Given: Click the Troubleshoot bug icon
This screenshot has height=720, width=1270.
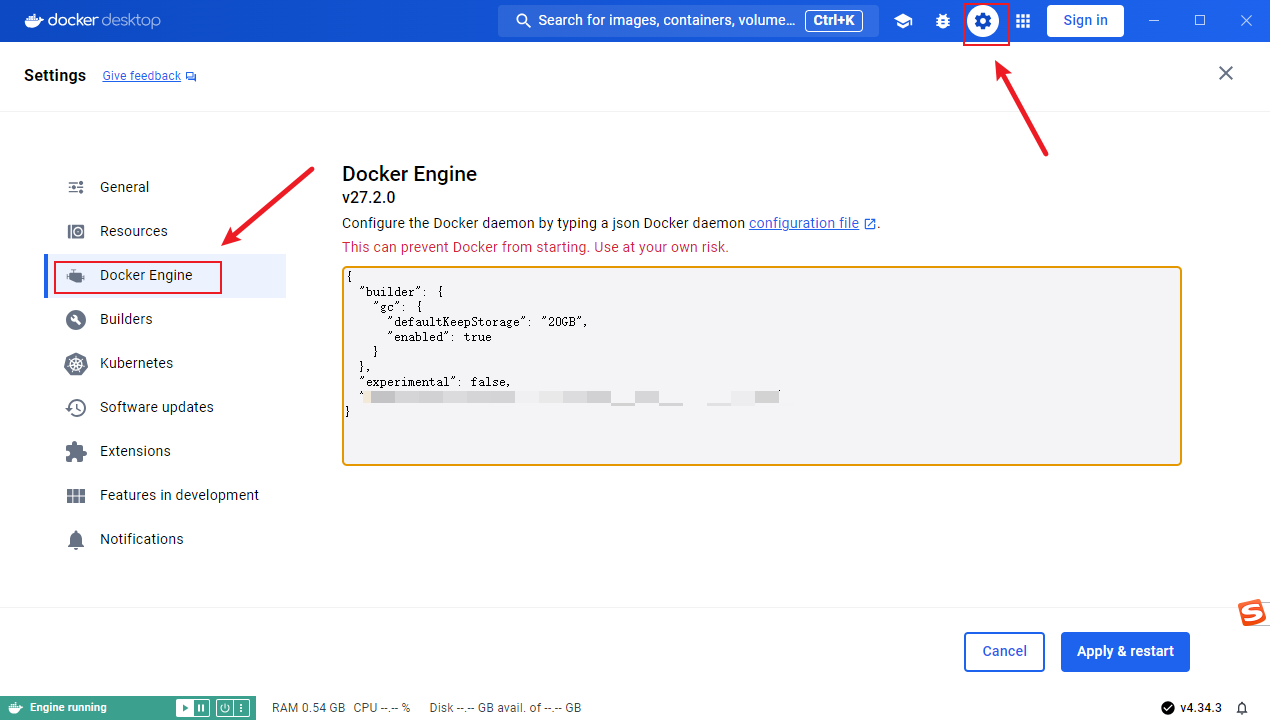Looking at the screenshot, I should click(x=943, y=21).
